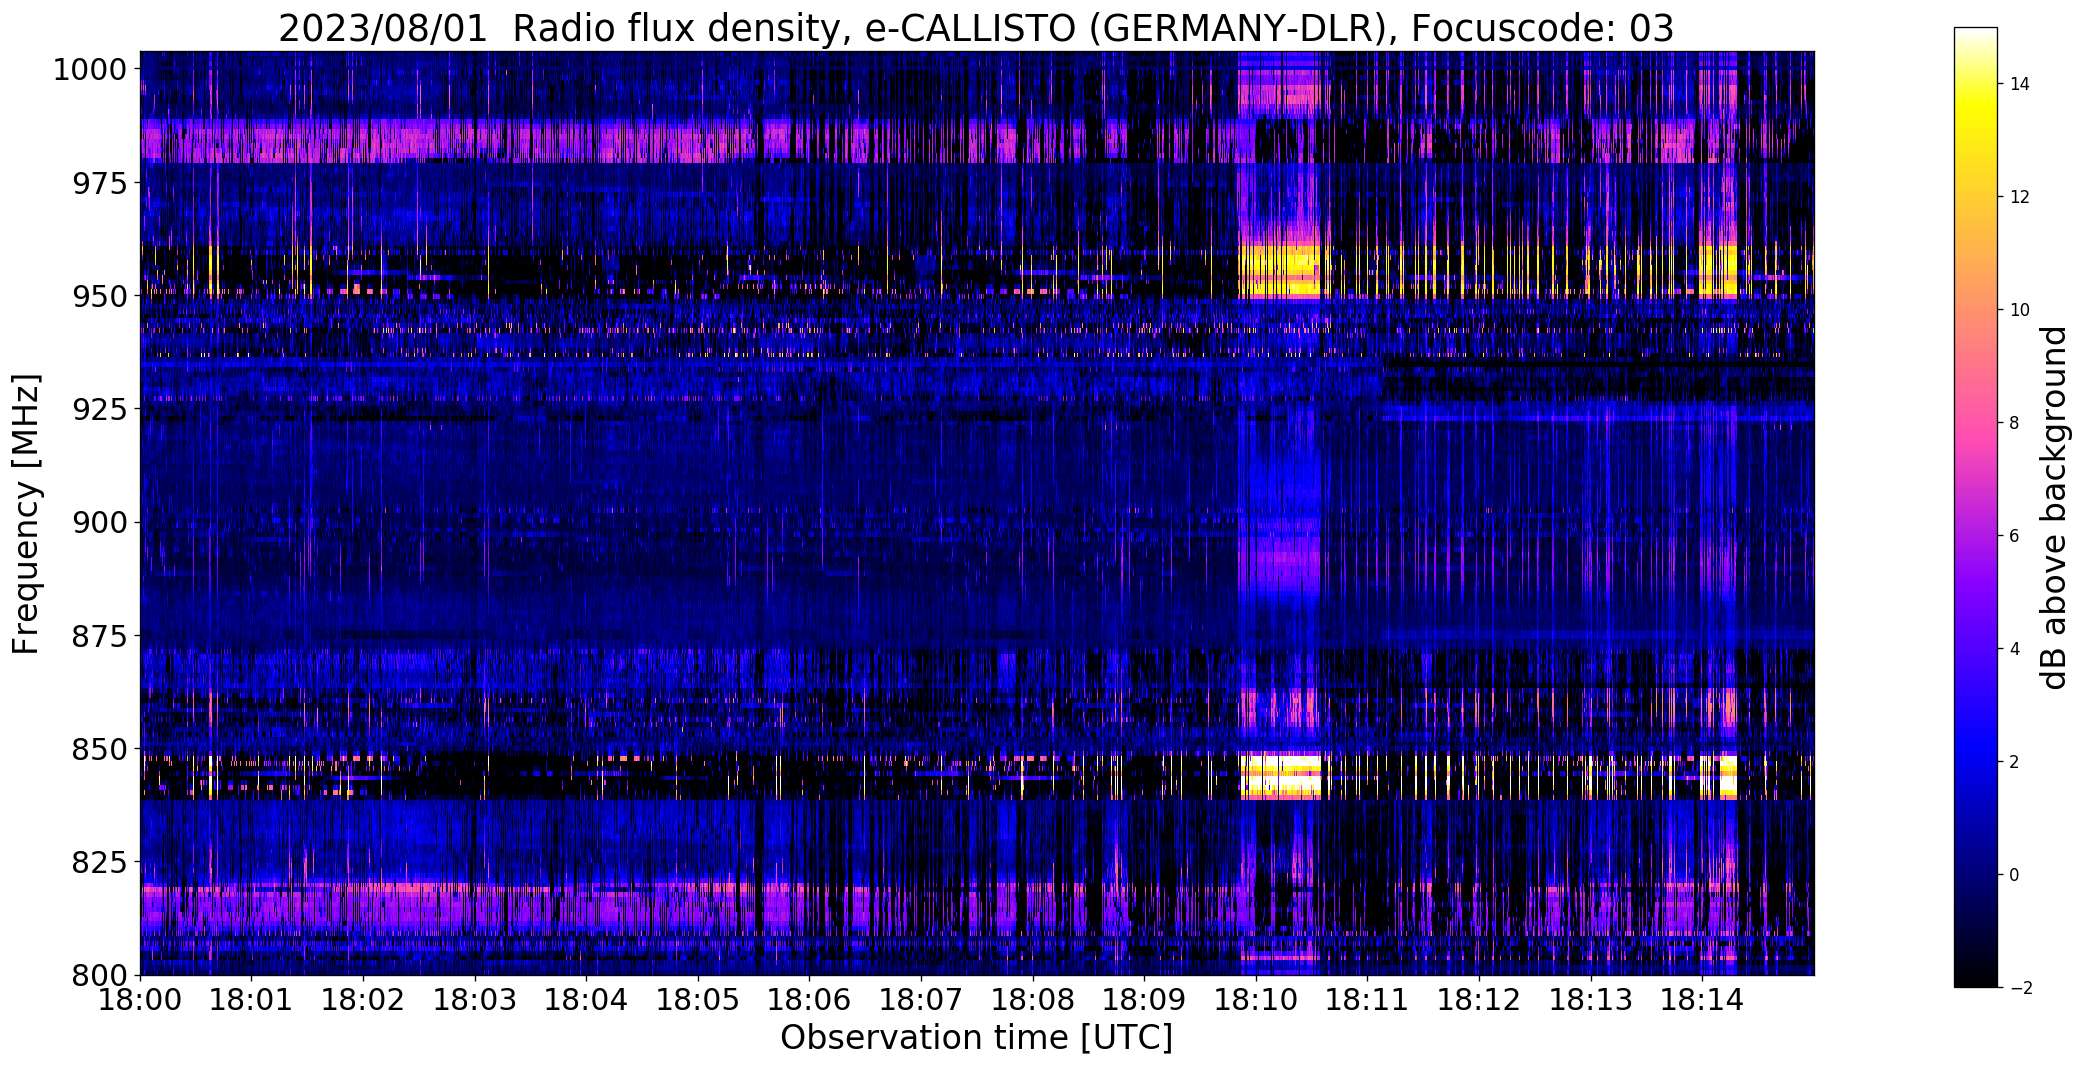Click the 18:04 time tick label

pyautogui.click(x=586, y=1000)
